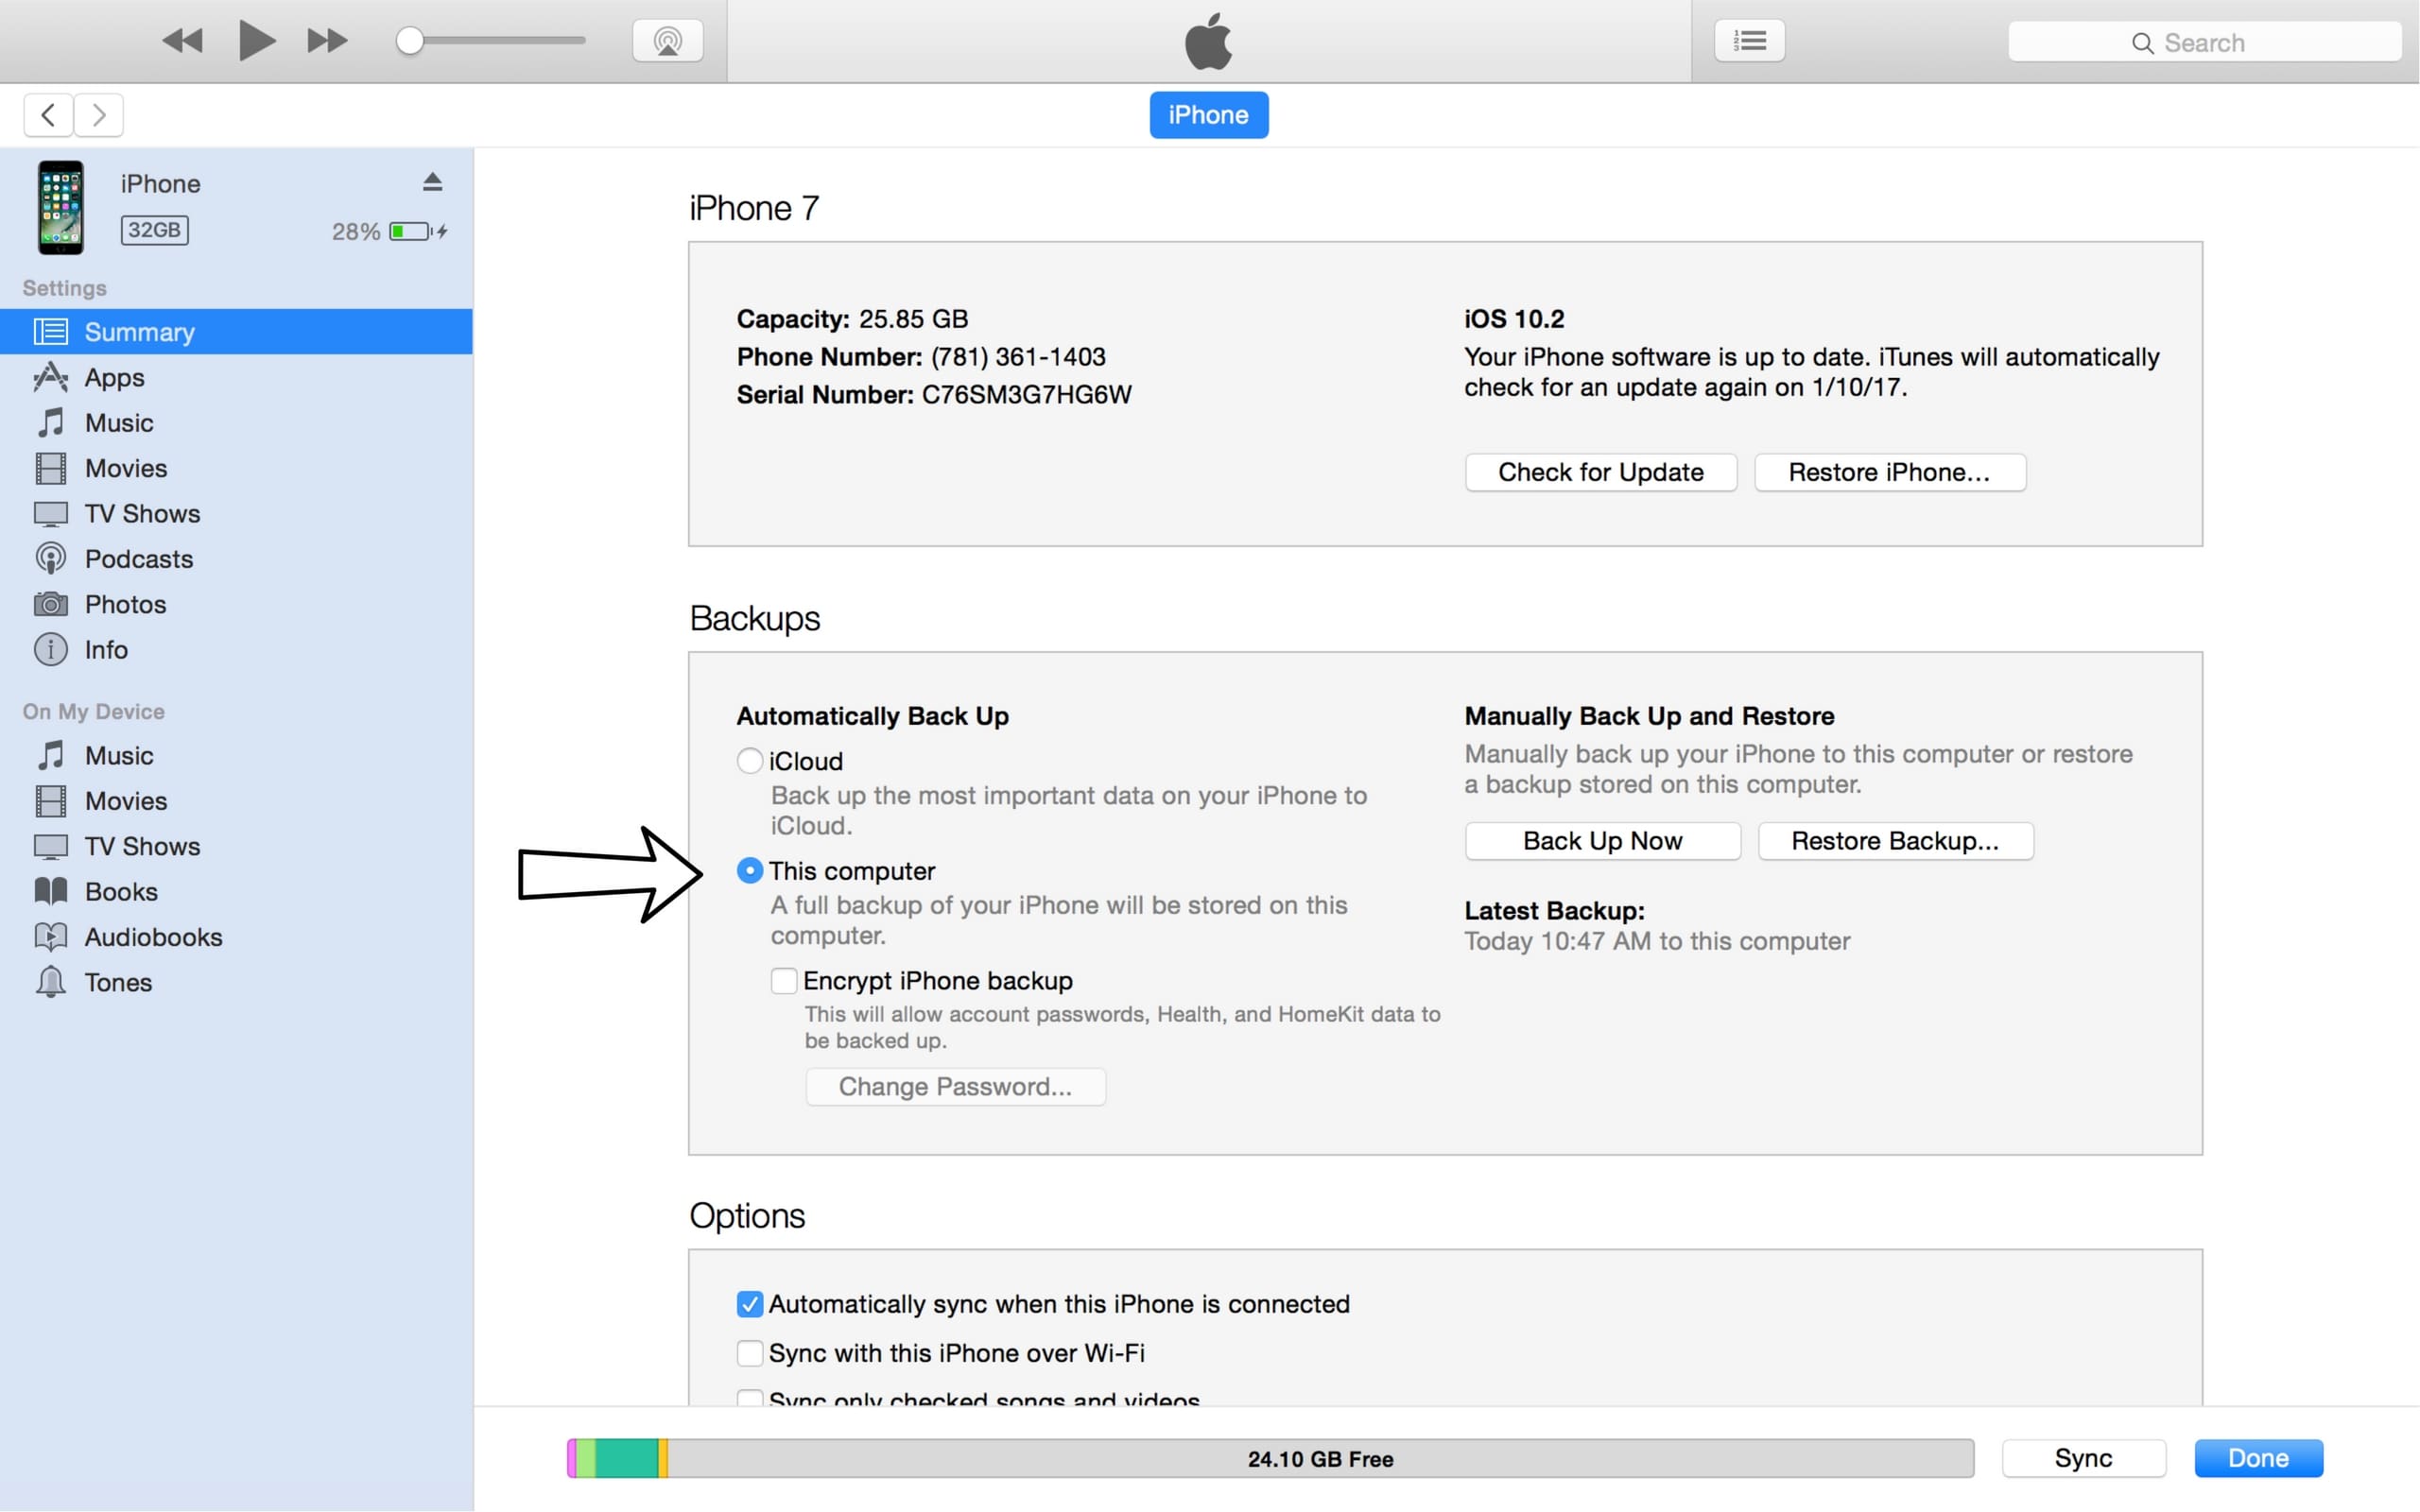Click the iPhone tab header
This screenshot has height=1512, width=2420.
point(1211,115)
